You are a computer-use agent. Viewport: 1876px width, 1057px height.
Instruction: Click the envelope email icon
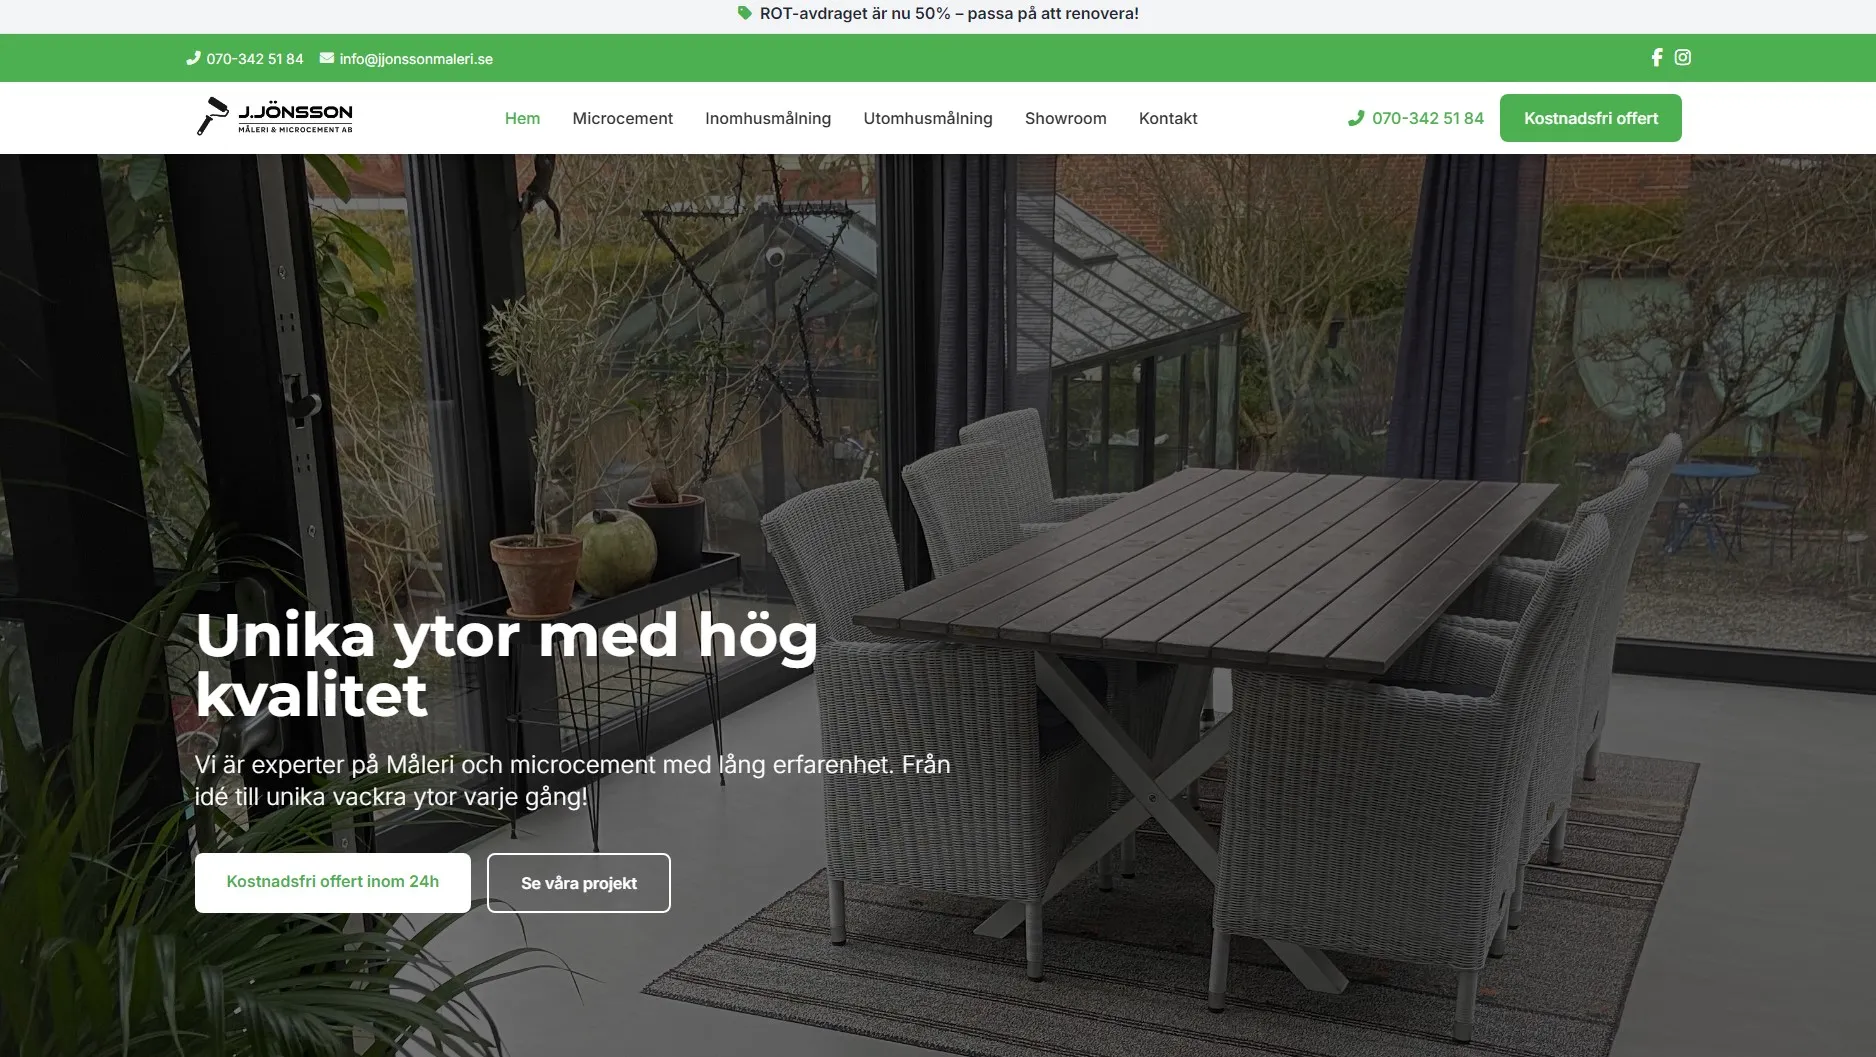coord(327,59)
